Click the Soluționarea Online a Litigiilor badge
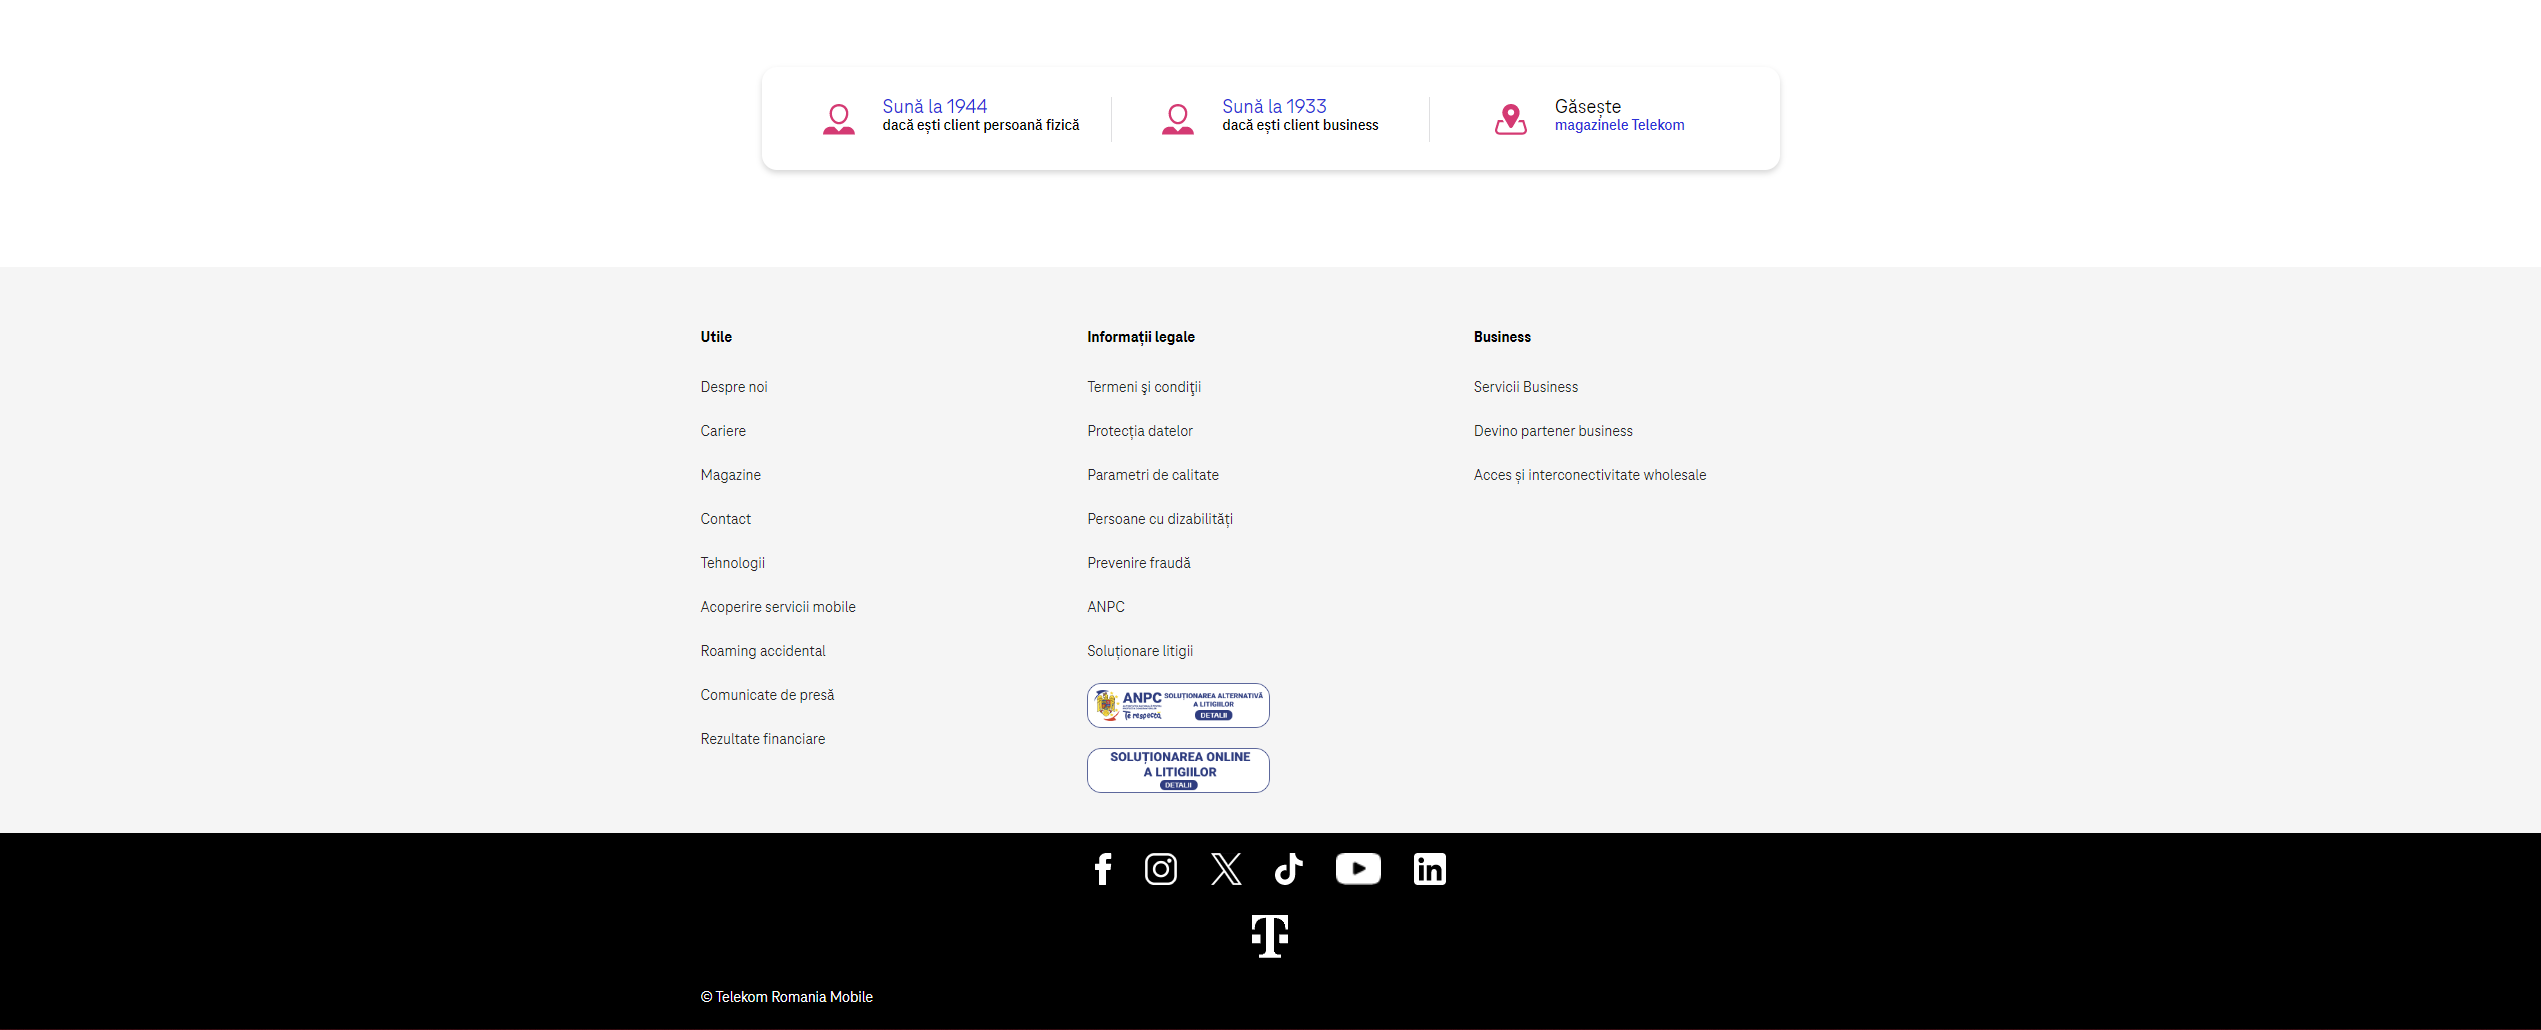 pyautogui.click(x=1177, y=770)
